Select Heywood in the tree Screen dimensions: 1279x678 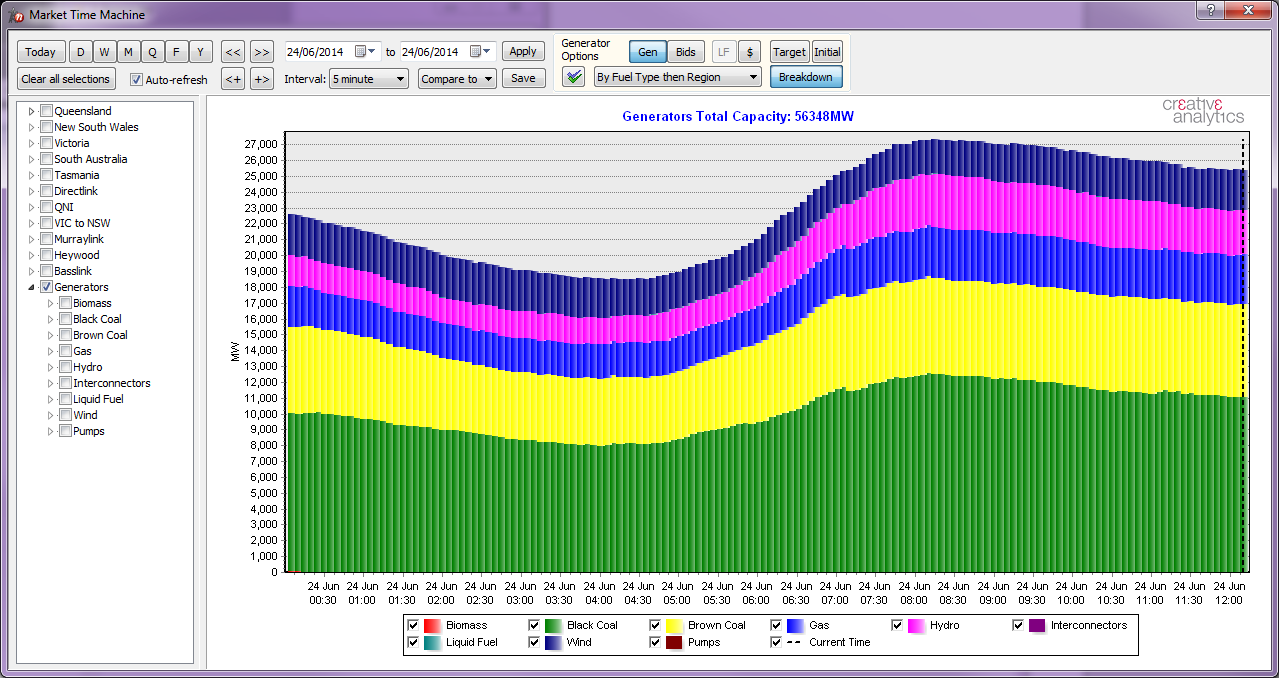pos(77,255)
